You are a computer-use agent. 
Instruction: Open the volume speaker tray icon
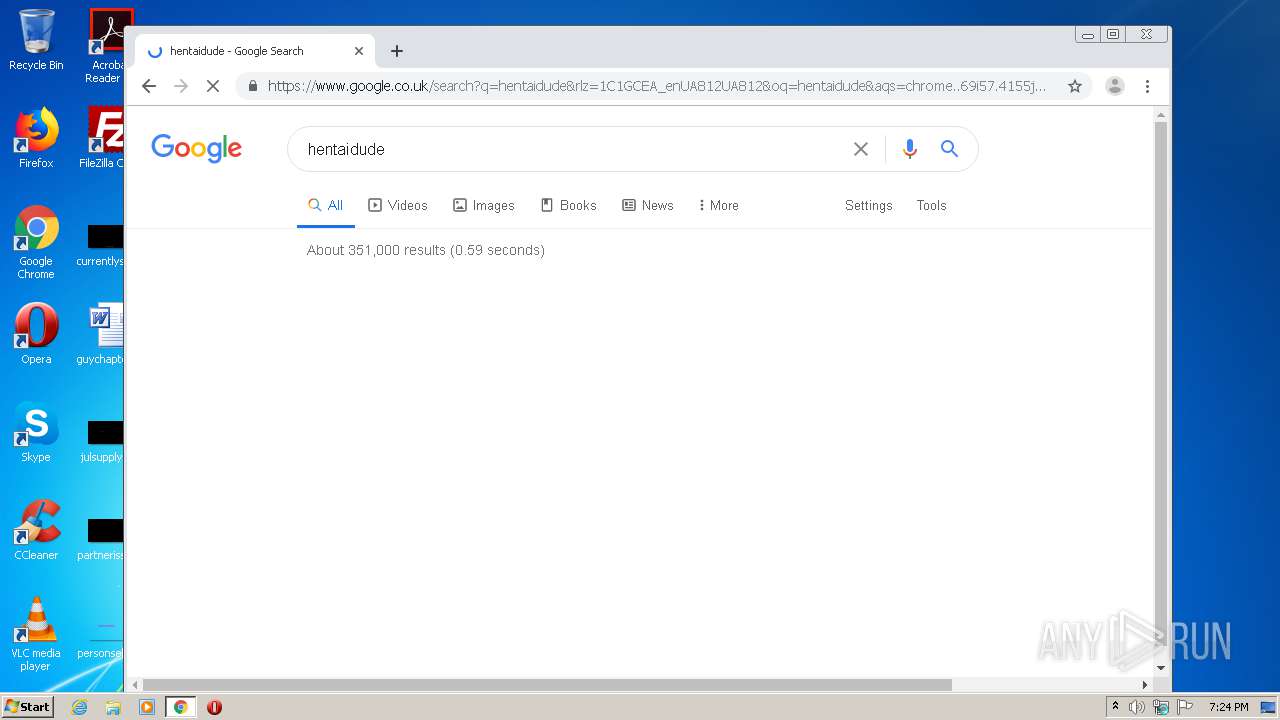[1137, 707]
